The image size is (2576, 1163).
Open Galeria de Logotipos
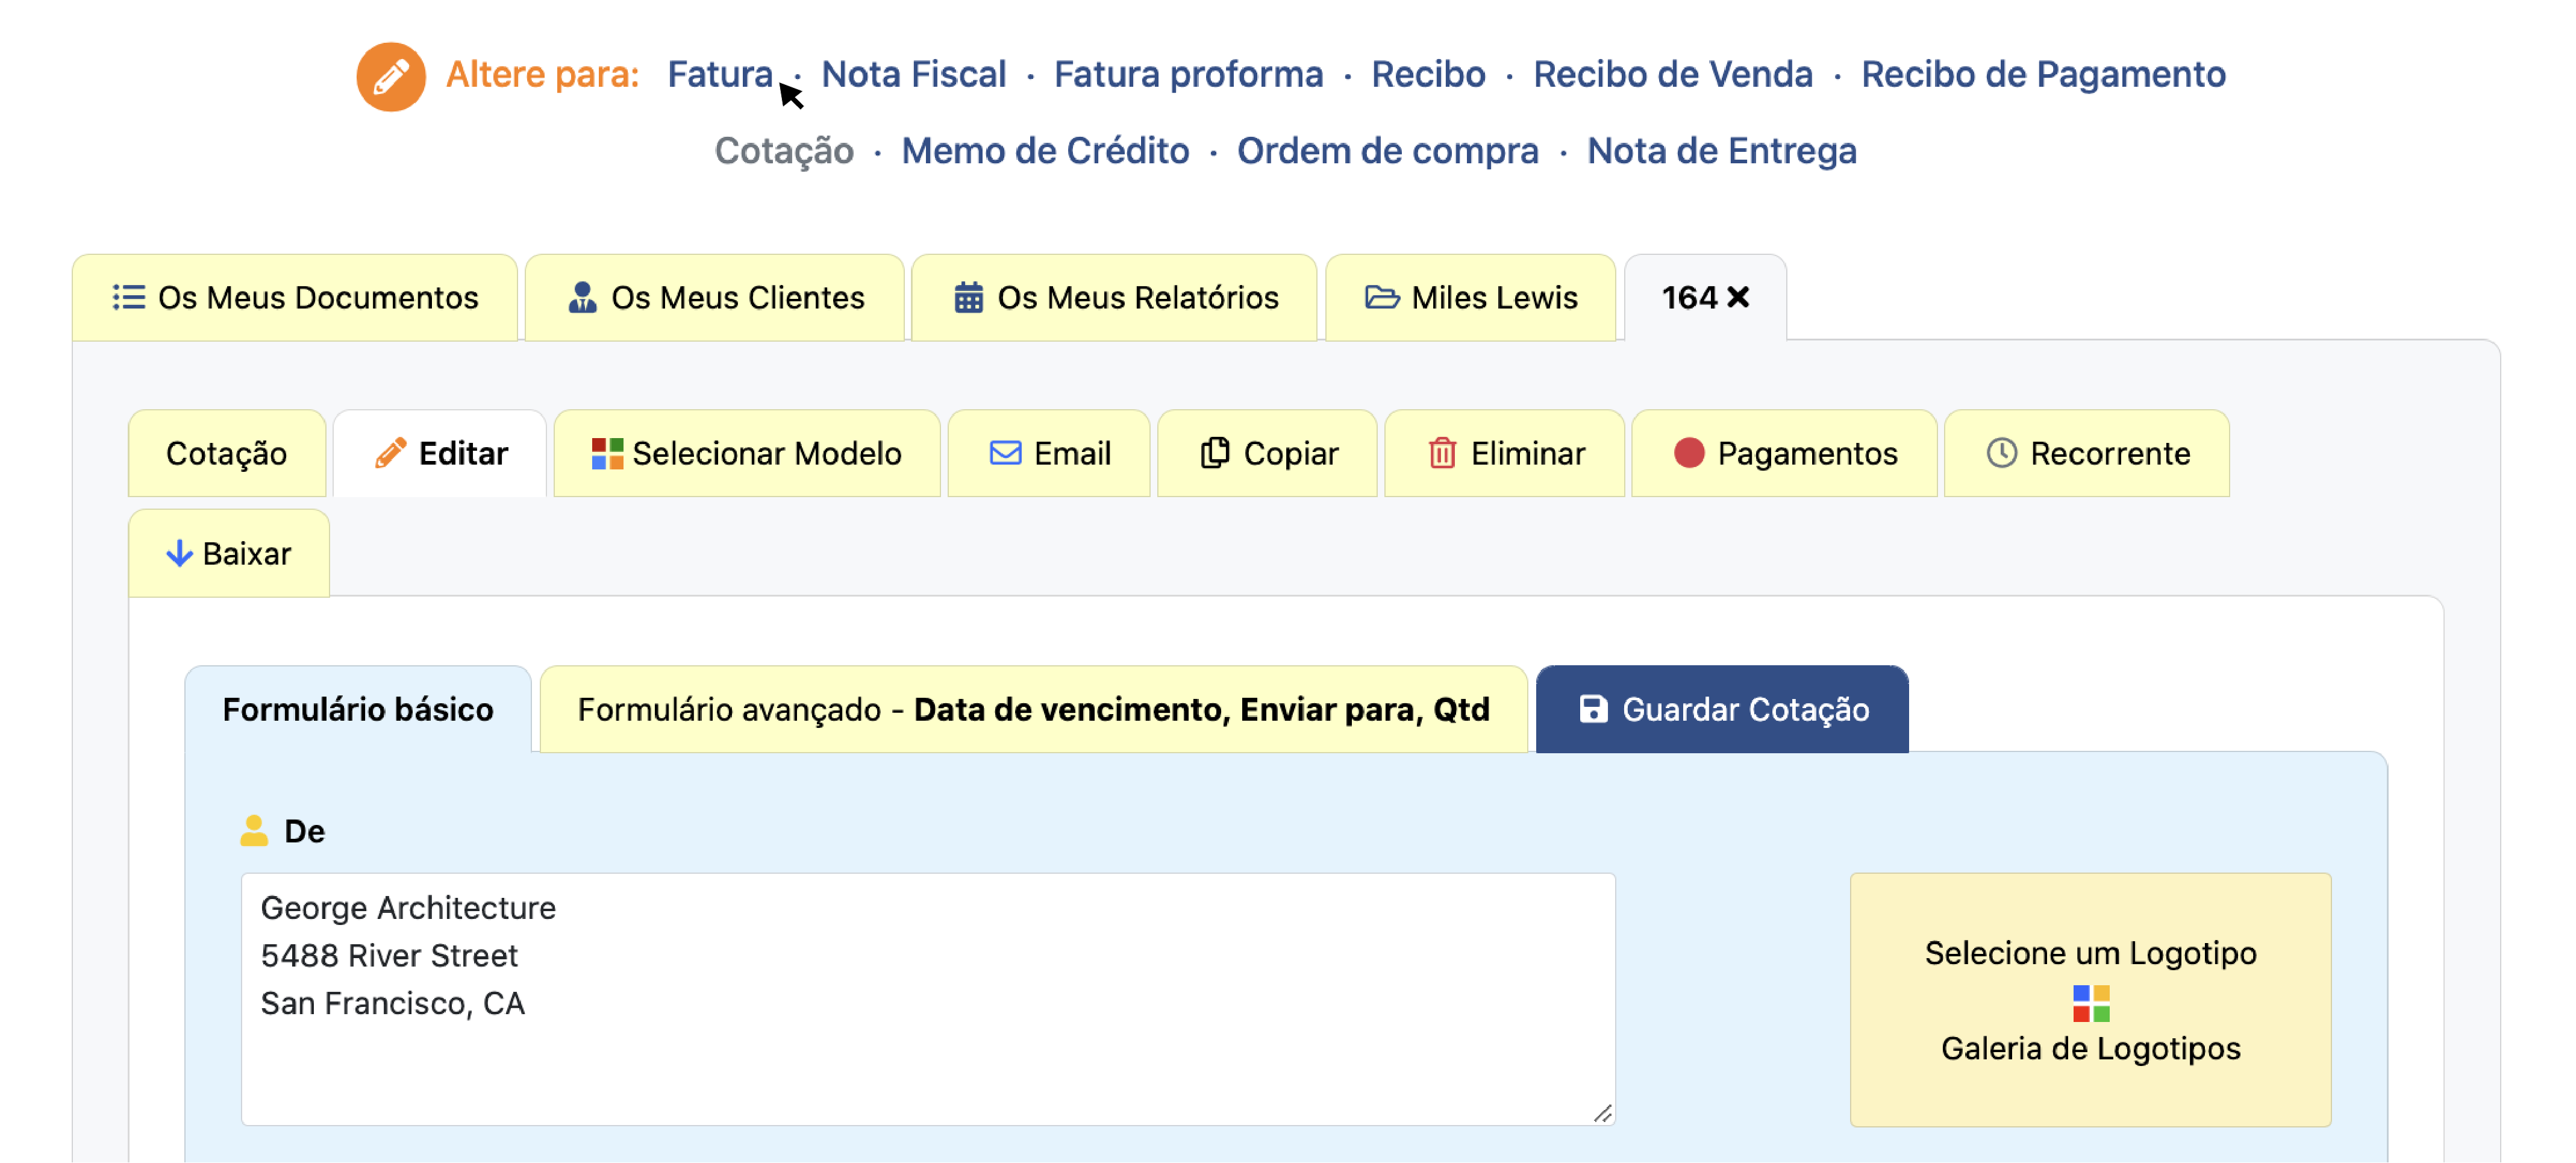point(2090,1048)
